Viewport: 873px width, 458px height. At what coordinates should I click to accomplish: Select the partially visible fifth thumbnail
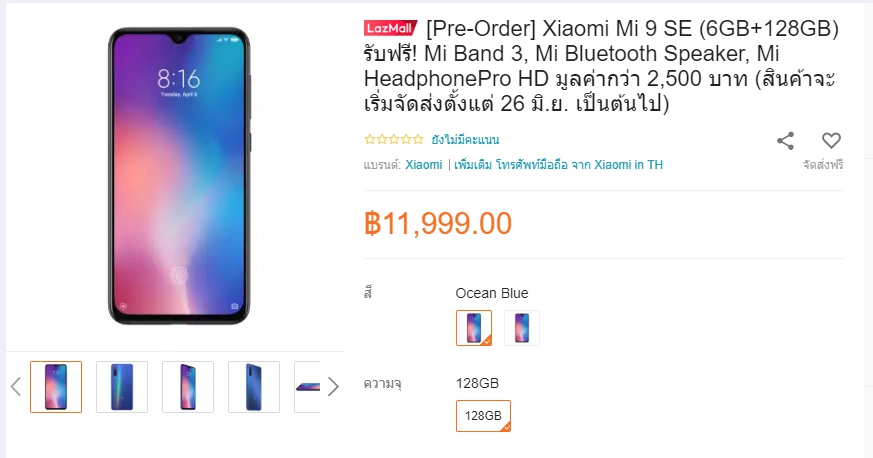307,387
